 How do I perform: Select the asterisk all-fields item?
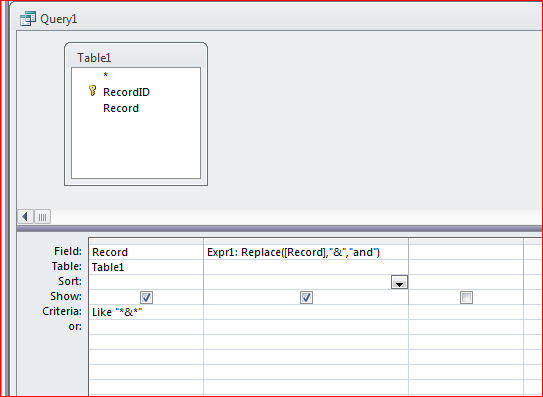(106, 75)
